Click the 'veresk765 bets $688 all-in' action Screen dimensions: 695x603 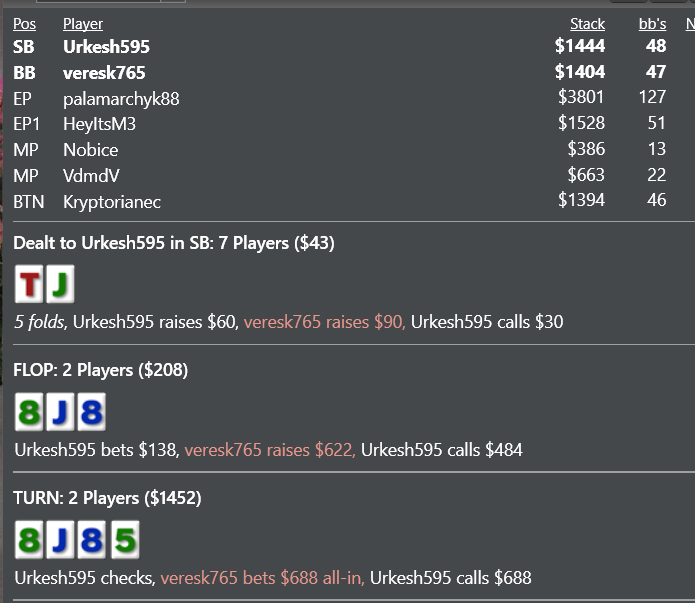point(262,578)
